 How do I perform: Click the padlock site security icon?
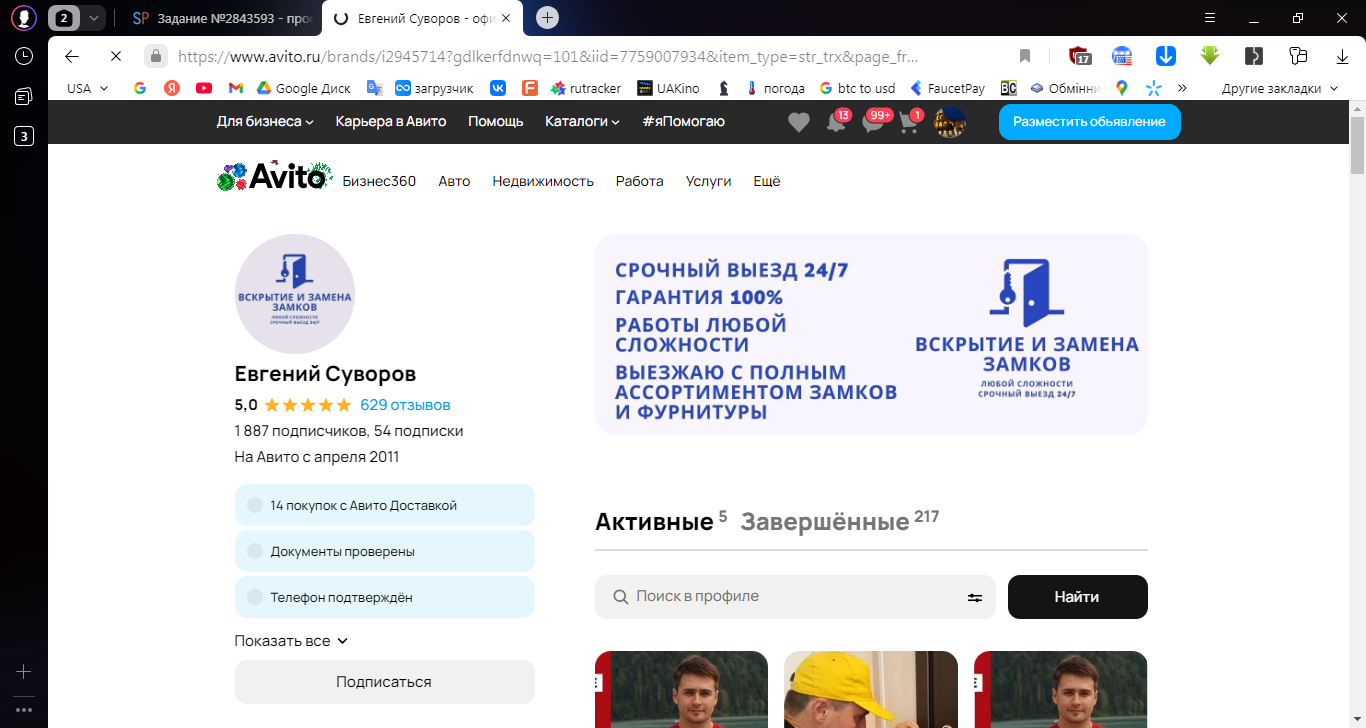coord(155,56)
